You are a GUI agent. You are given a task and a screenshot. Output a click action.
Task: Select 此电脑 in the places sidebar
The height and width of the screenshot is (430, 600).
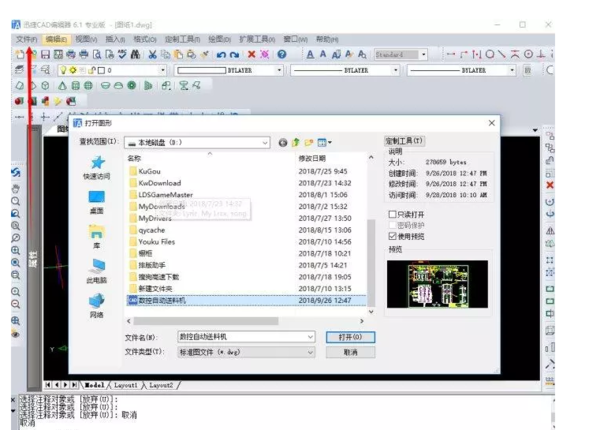(x=97, y=270)
